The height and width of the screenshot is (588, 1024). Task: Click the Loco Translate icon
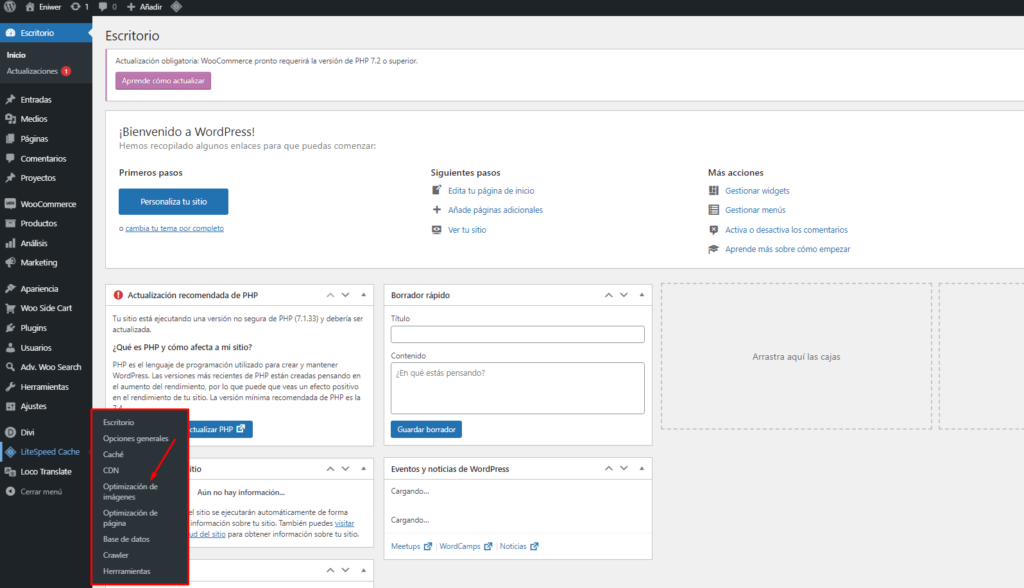[10, 472]
